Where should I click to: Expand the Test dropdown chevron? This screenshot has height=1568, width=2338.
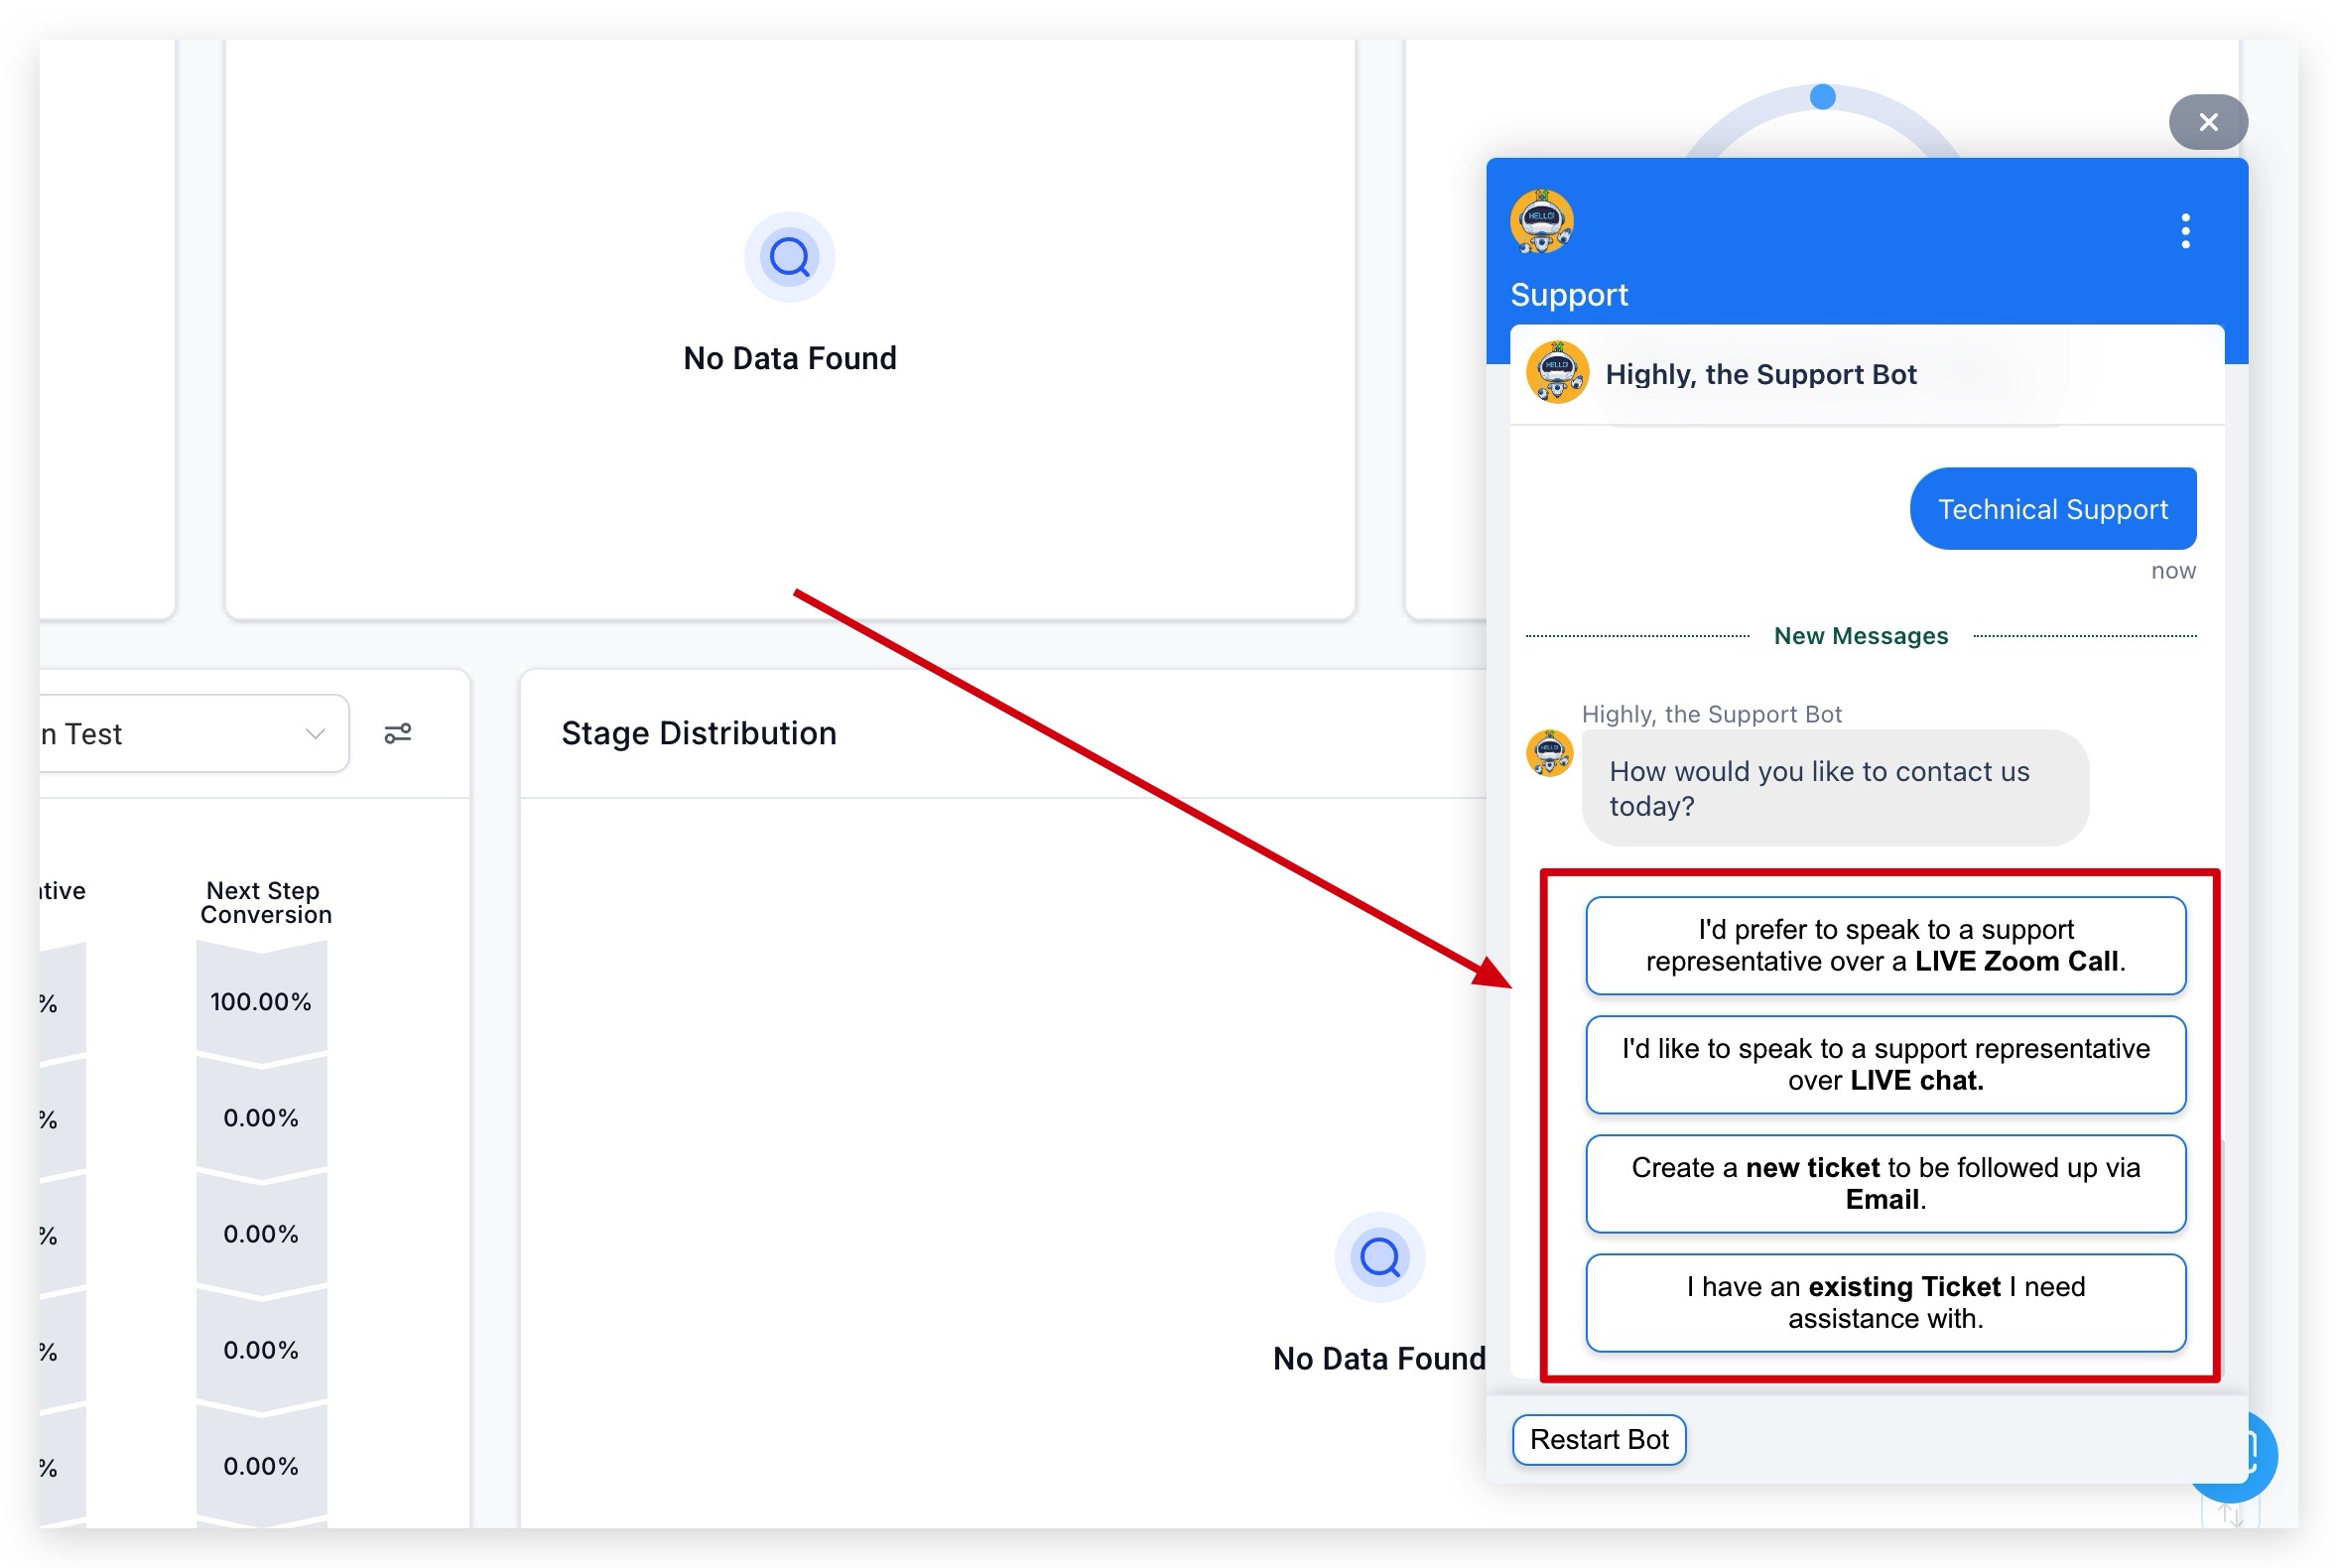[315, 734]
